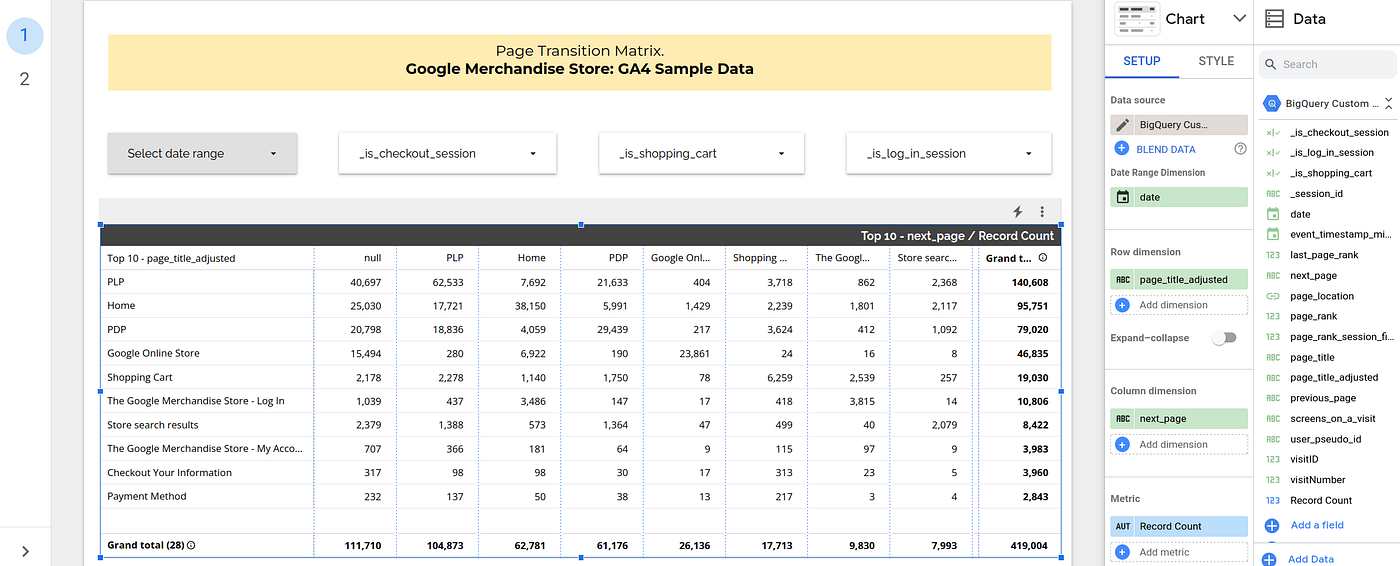Click the BLEND DATA link
Viewport: 1400px width, 566px height.
(x=1166, y=149)
